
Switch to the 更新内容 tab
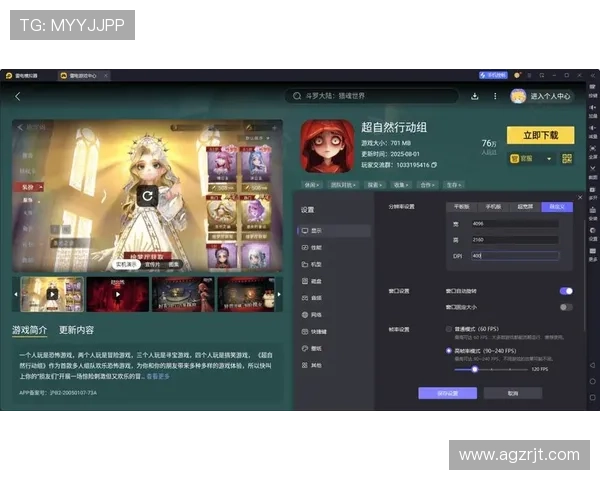[x=77, y=330]
